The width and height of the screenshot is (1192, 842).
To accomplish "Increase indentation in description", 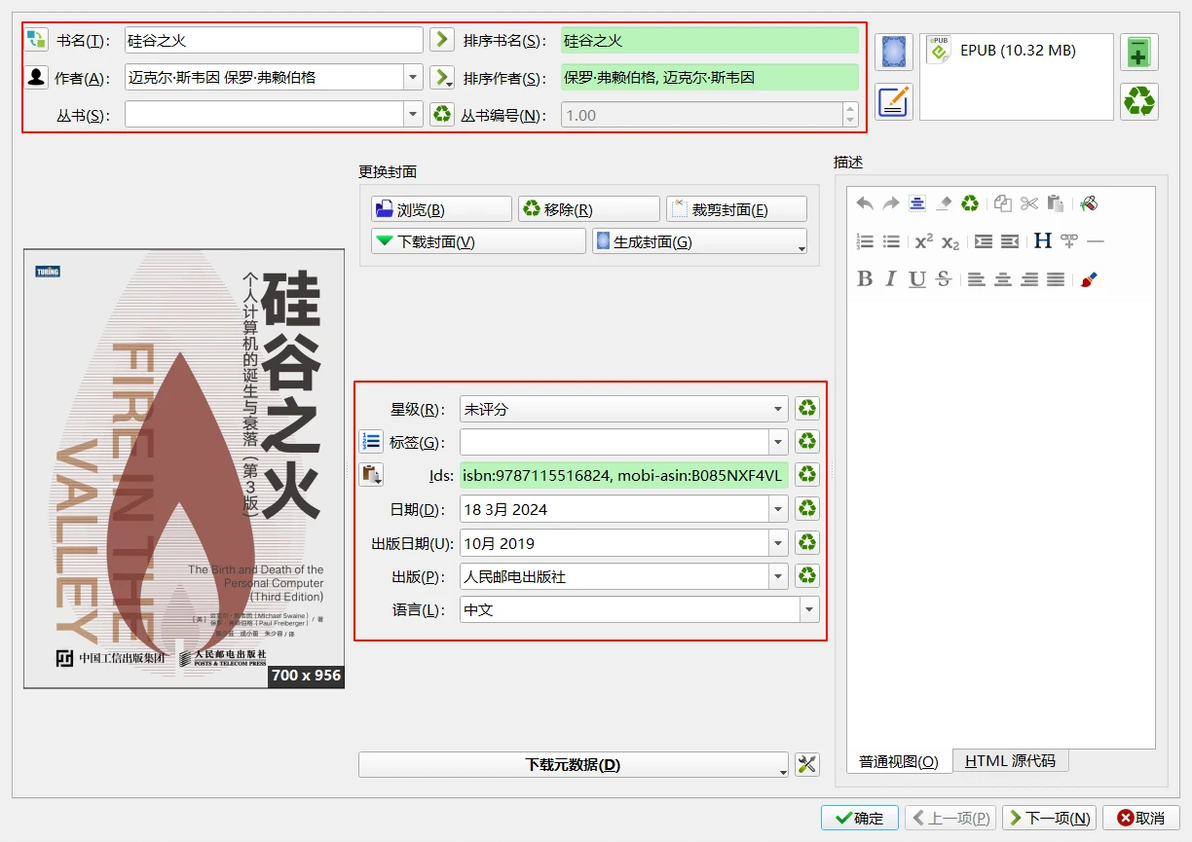I will pyautogui.click(x=984, y=242).
